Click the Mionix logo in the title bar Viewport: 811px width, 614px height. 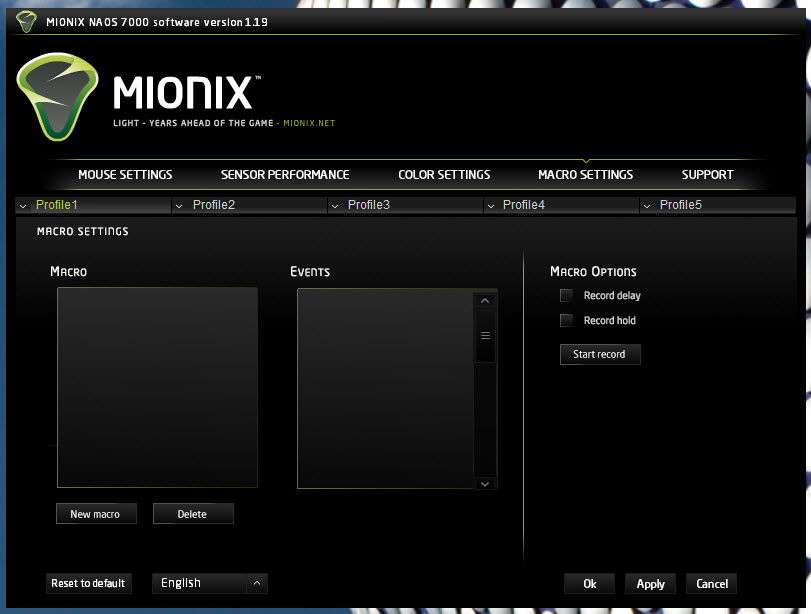point(26,22)
